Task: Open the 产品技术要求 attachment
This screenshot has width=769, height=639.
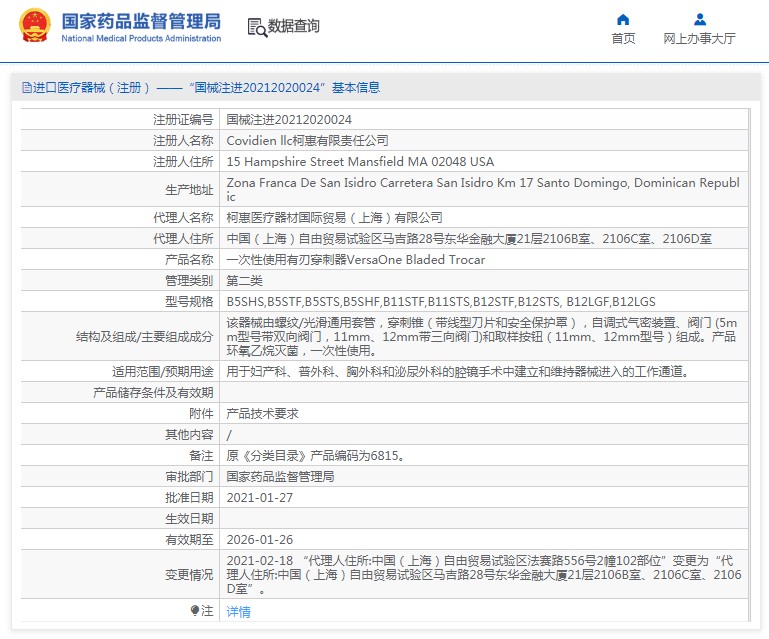Action: tap(262, 413)
